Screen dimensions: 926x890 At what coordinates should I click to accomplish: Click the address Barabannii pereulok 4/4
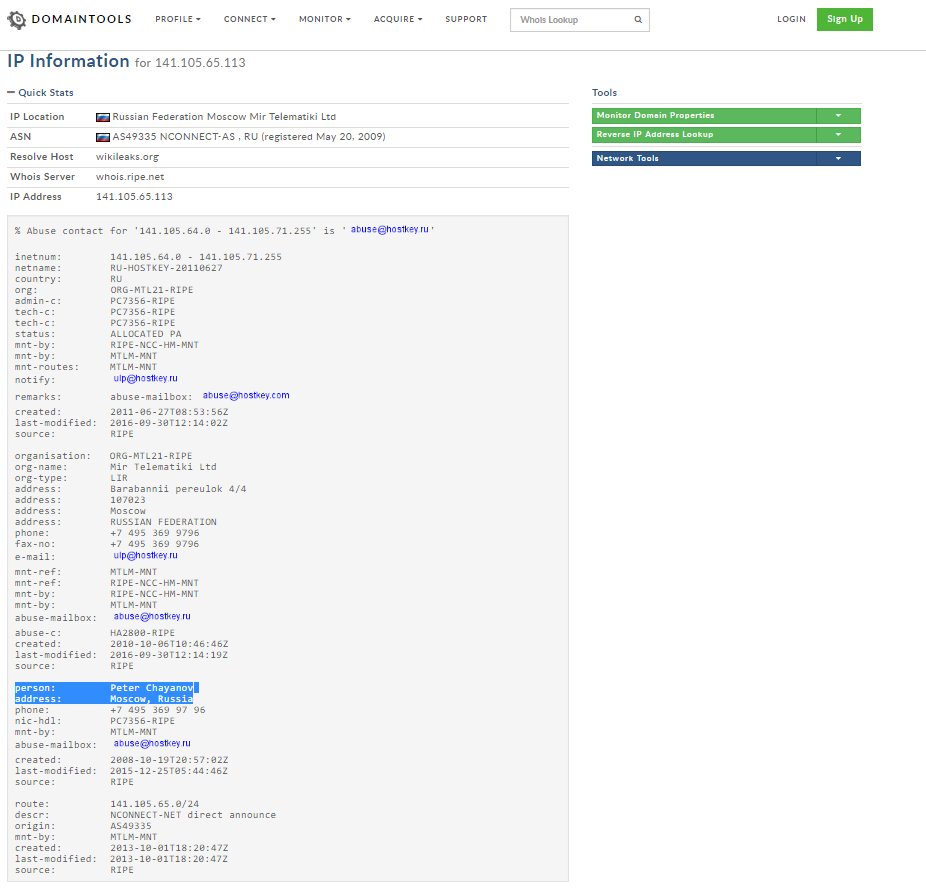tap(178, 488)
